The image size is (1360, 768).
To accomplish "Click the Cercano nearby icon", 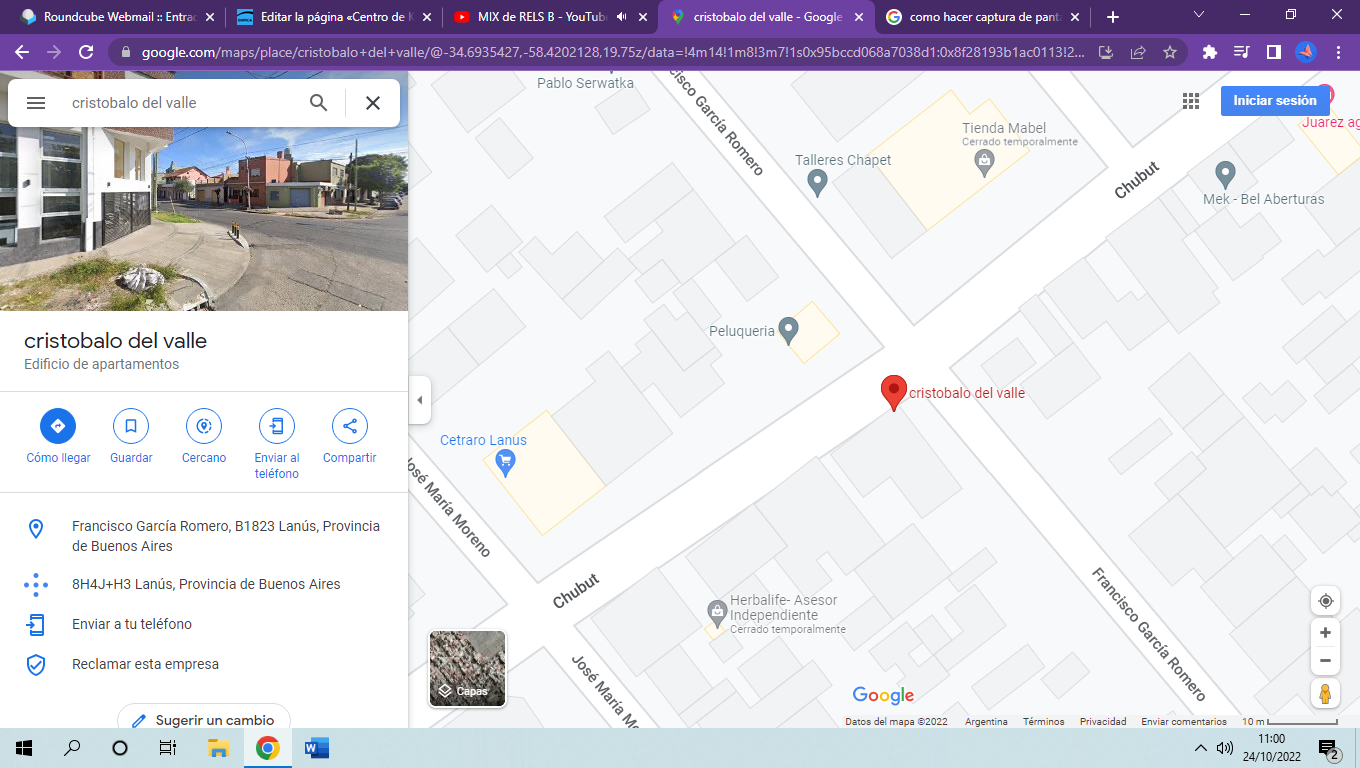I will pos(204,426).
